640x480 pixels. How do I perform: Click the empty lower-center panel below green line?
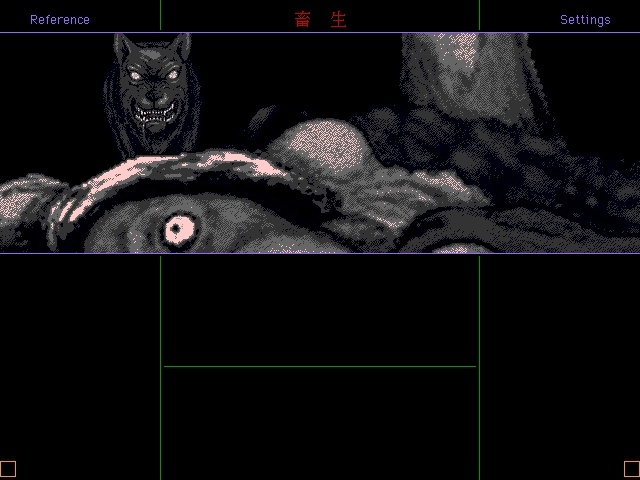[320, 424]
